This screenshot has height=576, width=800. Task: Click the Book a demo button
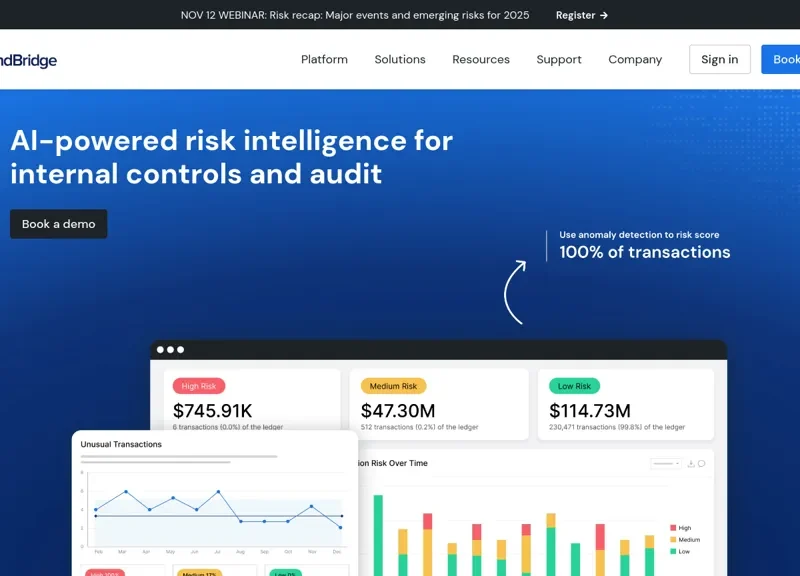58,223
